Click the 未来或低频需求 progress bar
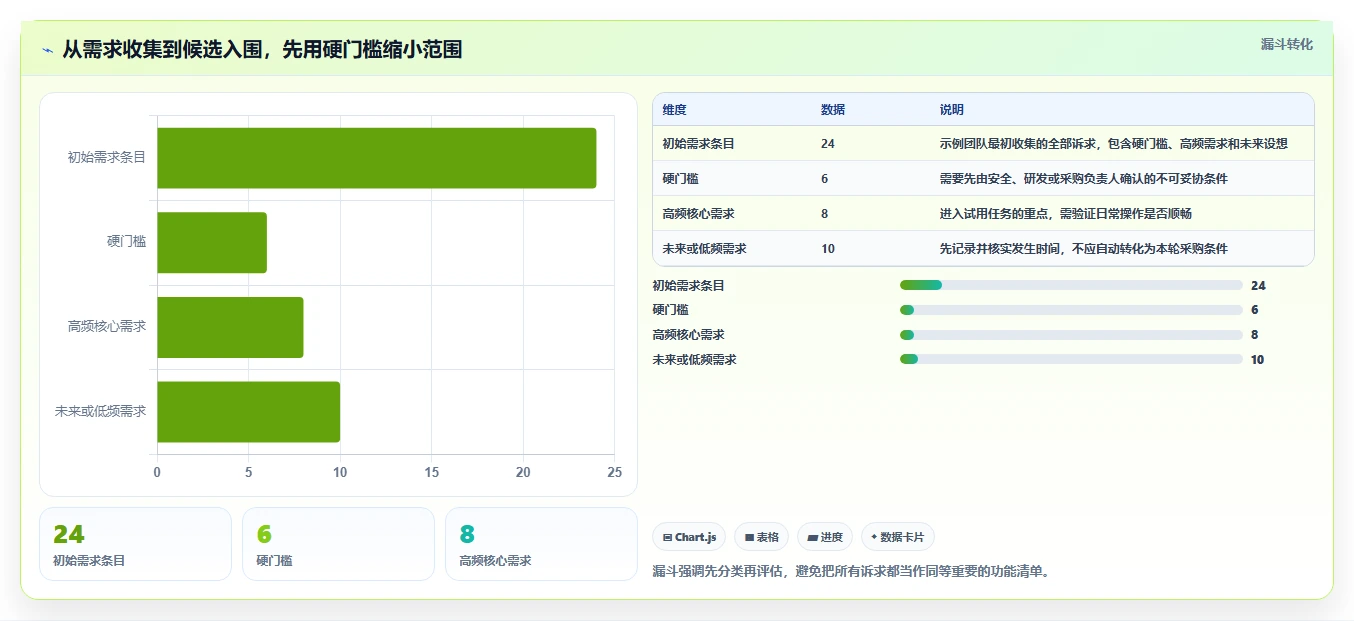Viewport: 1354px width, 621px height. tap(1071, 359)
